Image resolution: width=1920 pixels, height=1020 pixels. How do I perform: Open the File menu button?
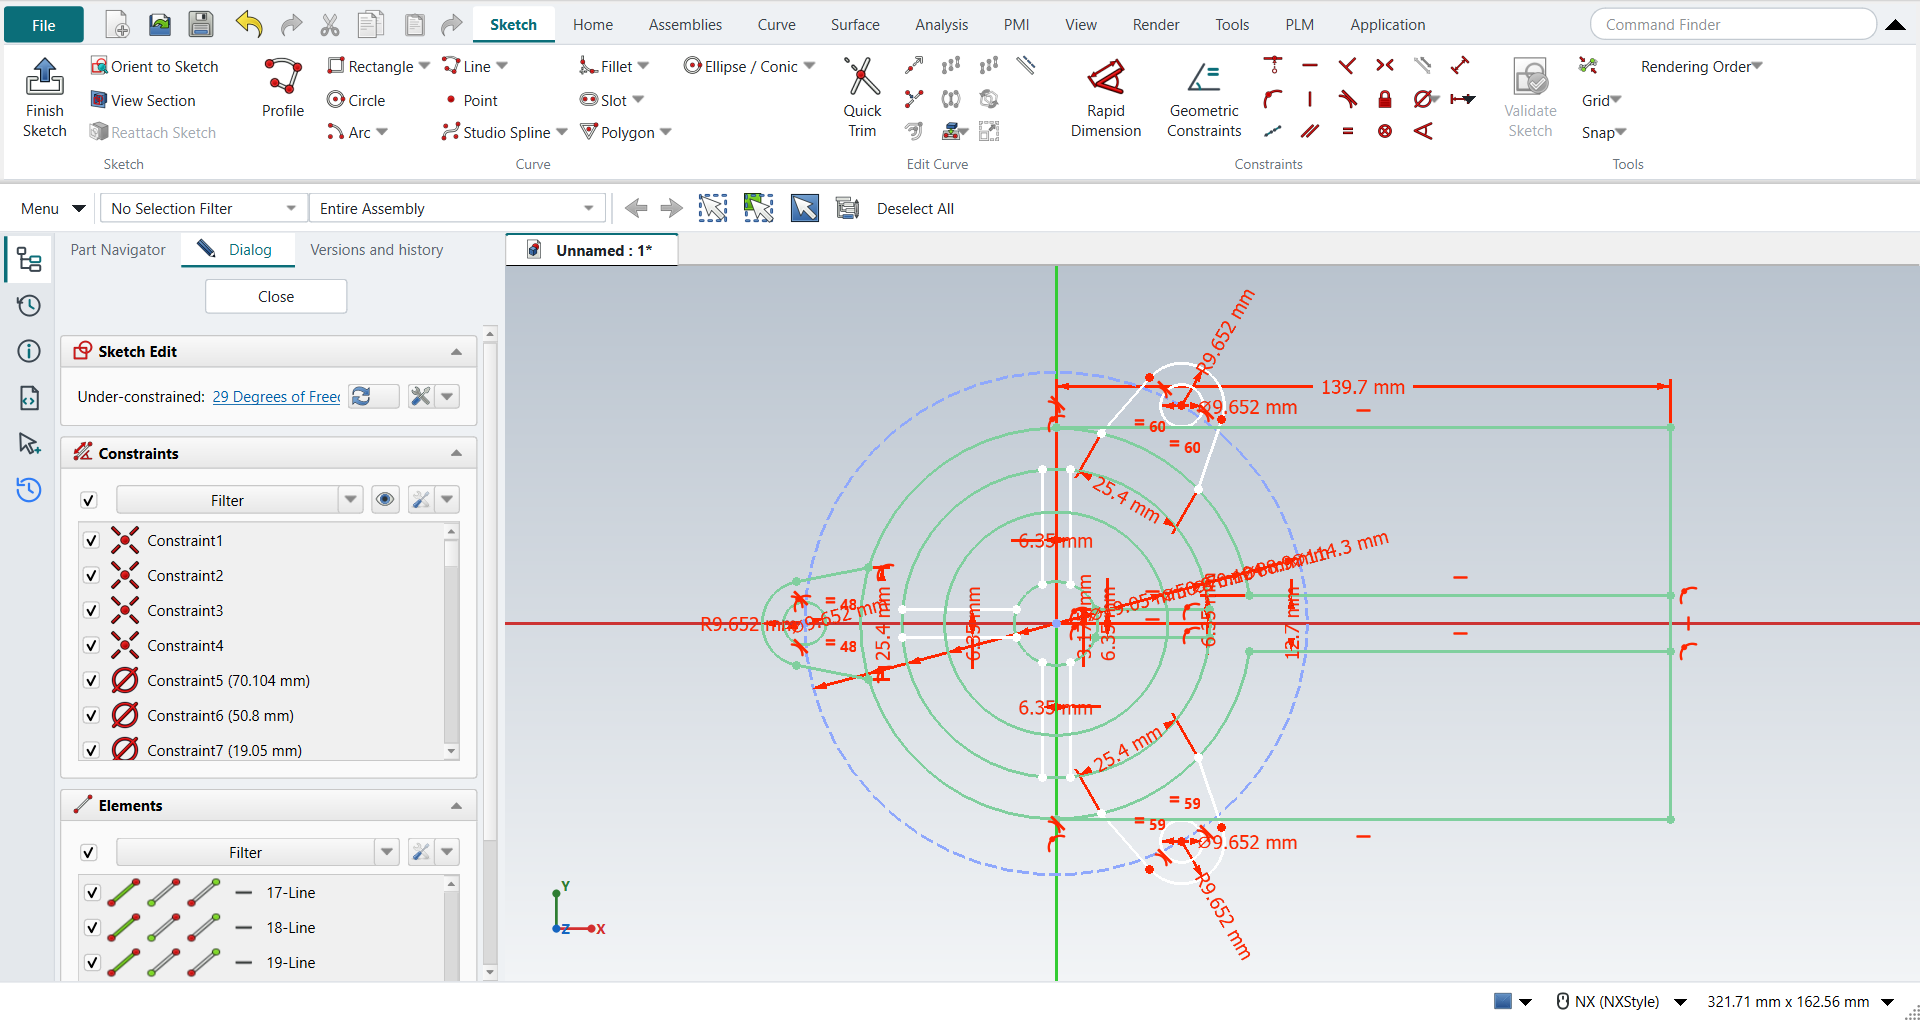click(x=44, y=24)
